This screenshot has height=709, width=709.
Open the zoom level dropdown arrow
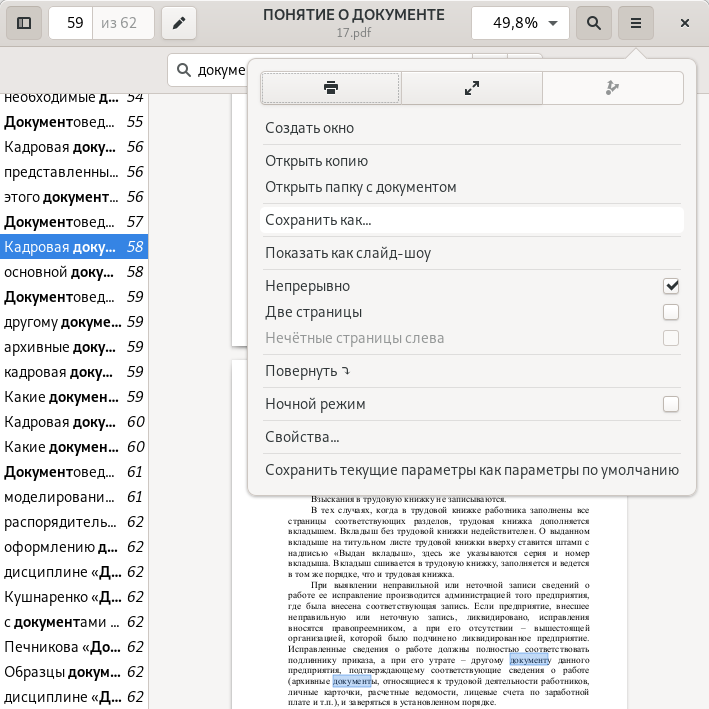point(553,22)
